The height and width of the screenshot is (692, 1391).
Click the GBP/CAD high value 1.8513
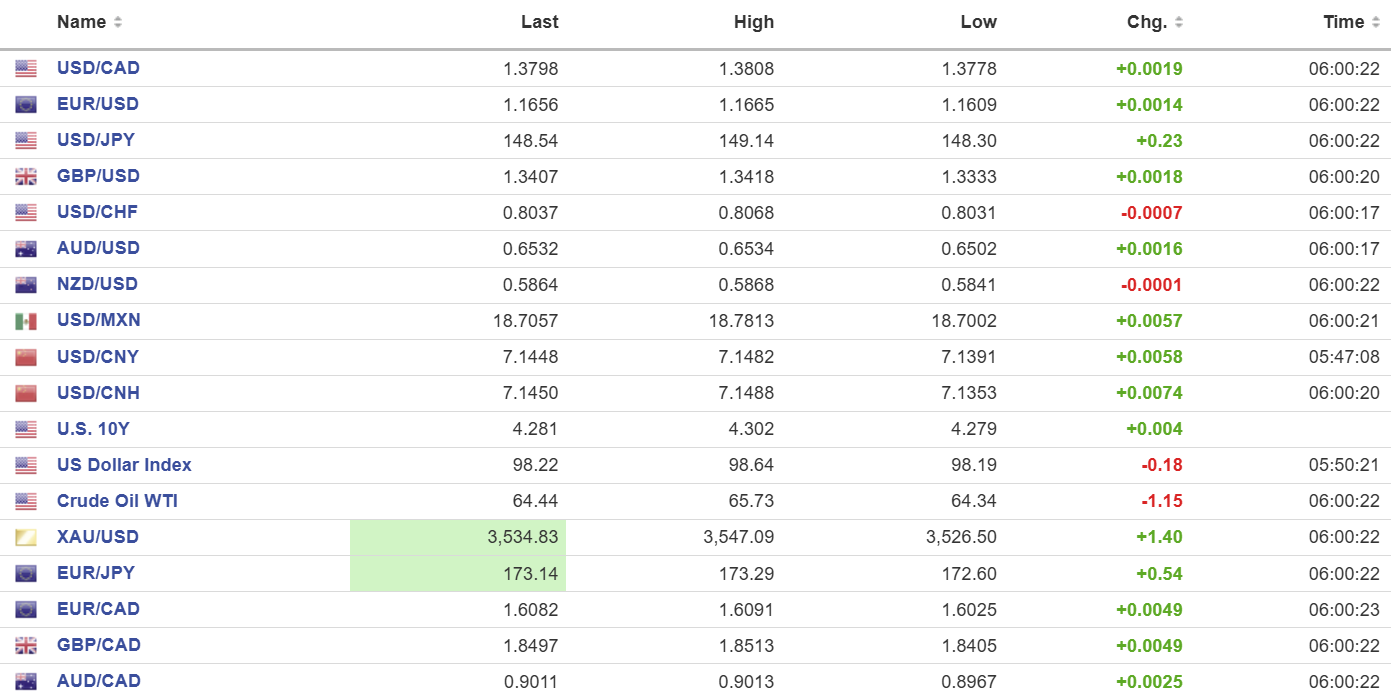point(748,645)
